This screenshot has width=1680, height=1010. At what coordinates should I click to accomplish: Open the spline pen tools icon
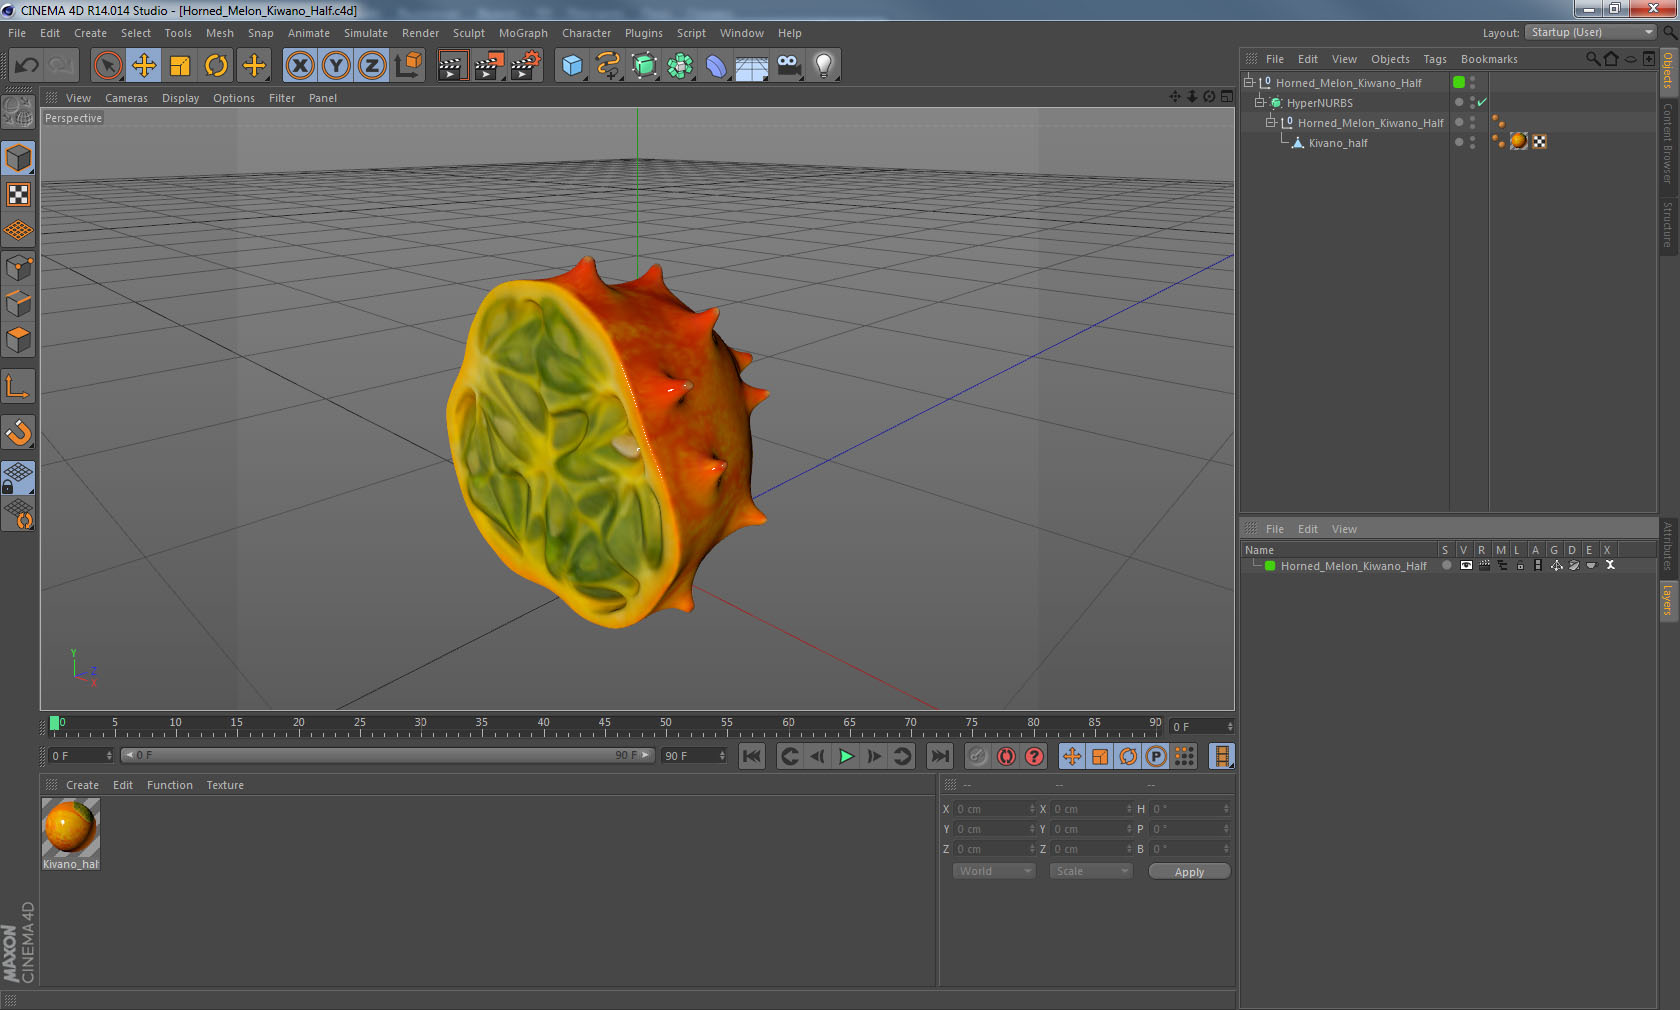click(608, 66)
